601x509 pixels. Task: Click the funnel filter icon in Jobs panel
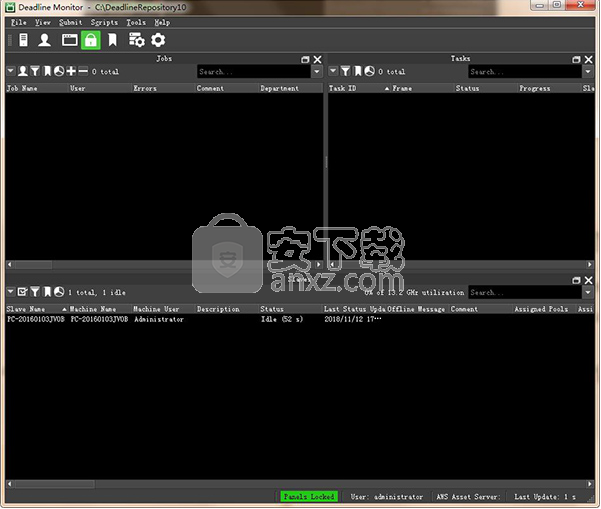pos(35,71)
